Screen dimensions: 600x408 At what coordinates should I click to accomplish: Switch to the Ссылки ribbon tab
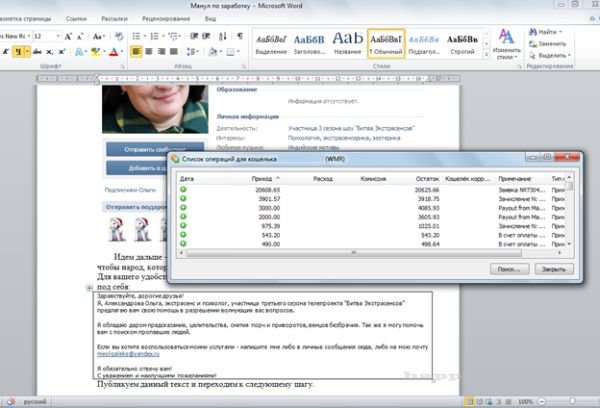pyautogui.click(x=75, y=18)
